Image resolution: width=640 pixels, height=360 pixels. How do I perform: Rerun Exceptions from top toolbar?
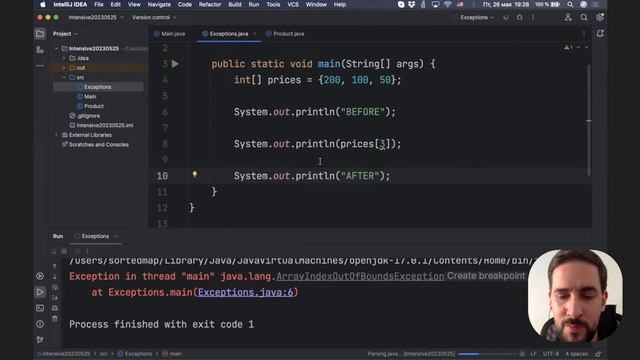[506, 18]
